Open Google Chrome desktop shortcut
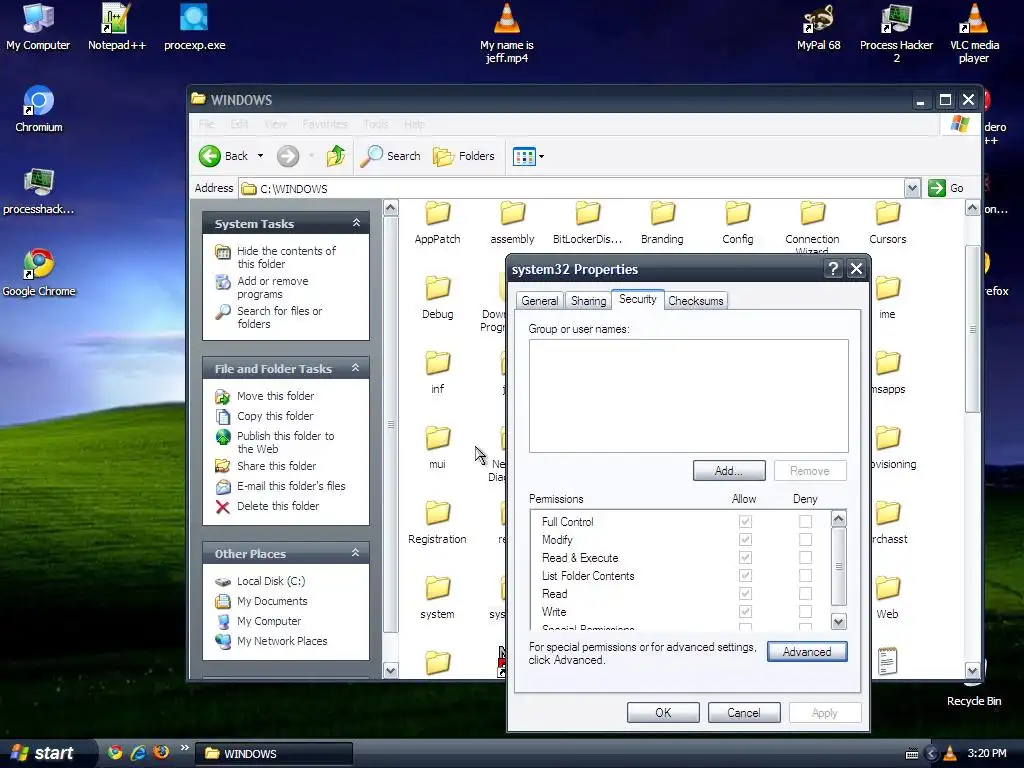 [x=39, y=273]
